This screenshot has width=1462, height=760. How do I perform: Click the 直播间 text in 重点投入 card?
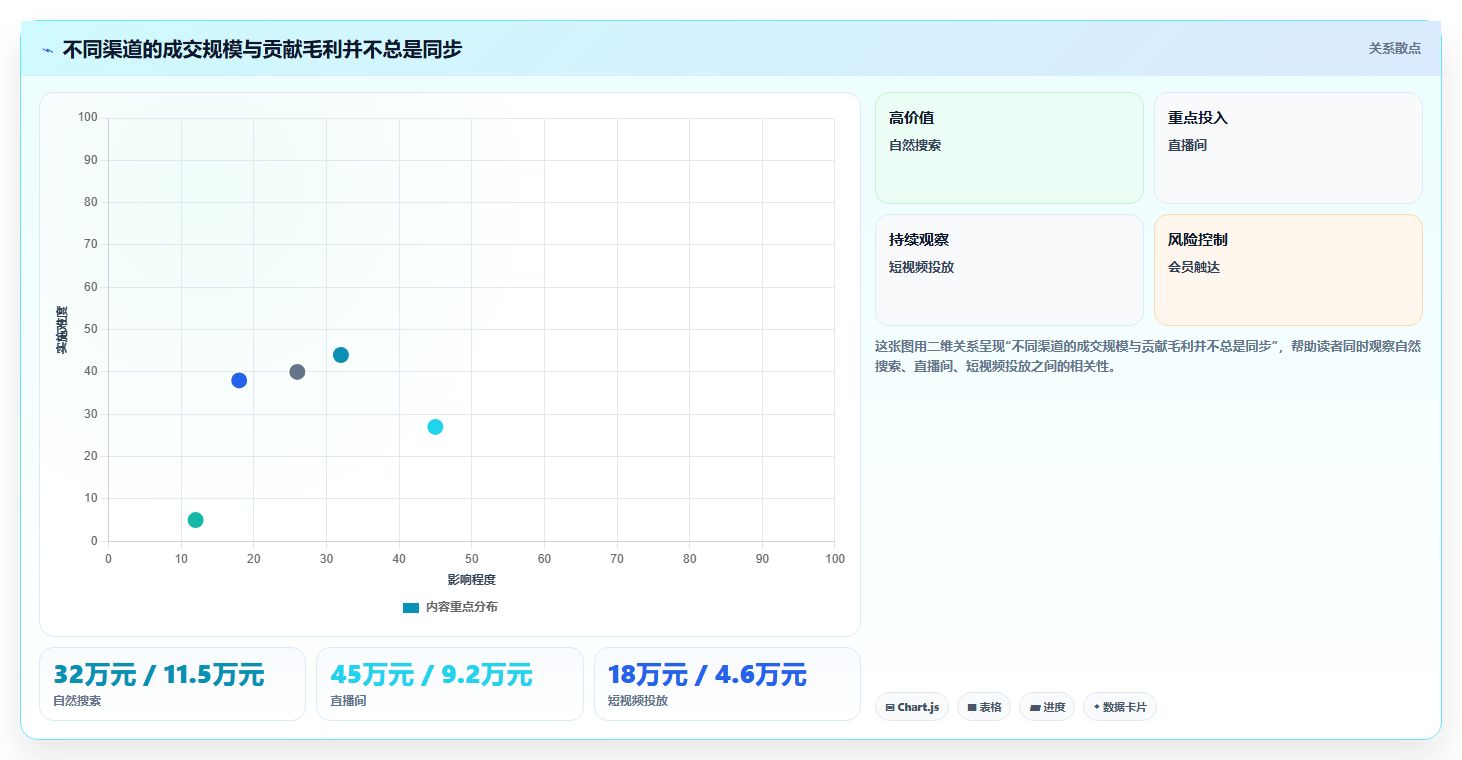coord(1188,145)
